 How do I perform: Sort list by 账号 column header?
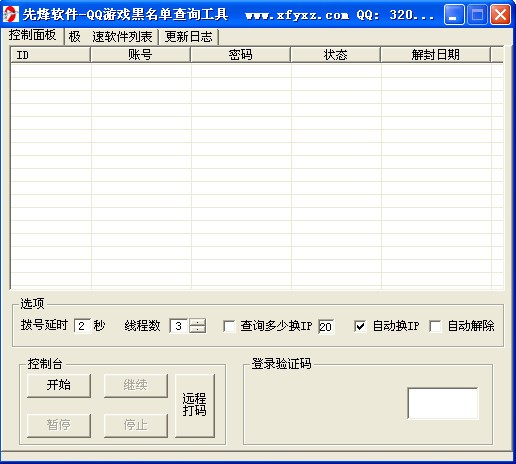tap(140, 55)
